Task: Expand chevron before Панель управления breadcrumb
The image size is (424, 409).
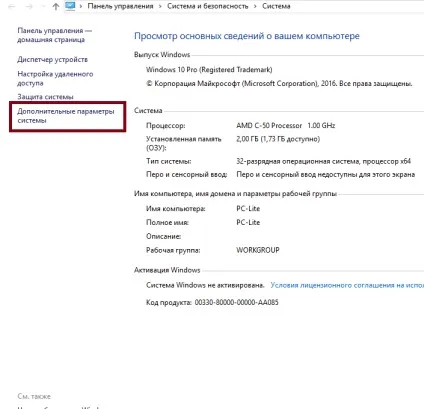Action: [x=81, y=6]
